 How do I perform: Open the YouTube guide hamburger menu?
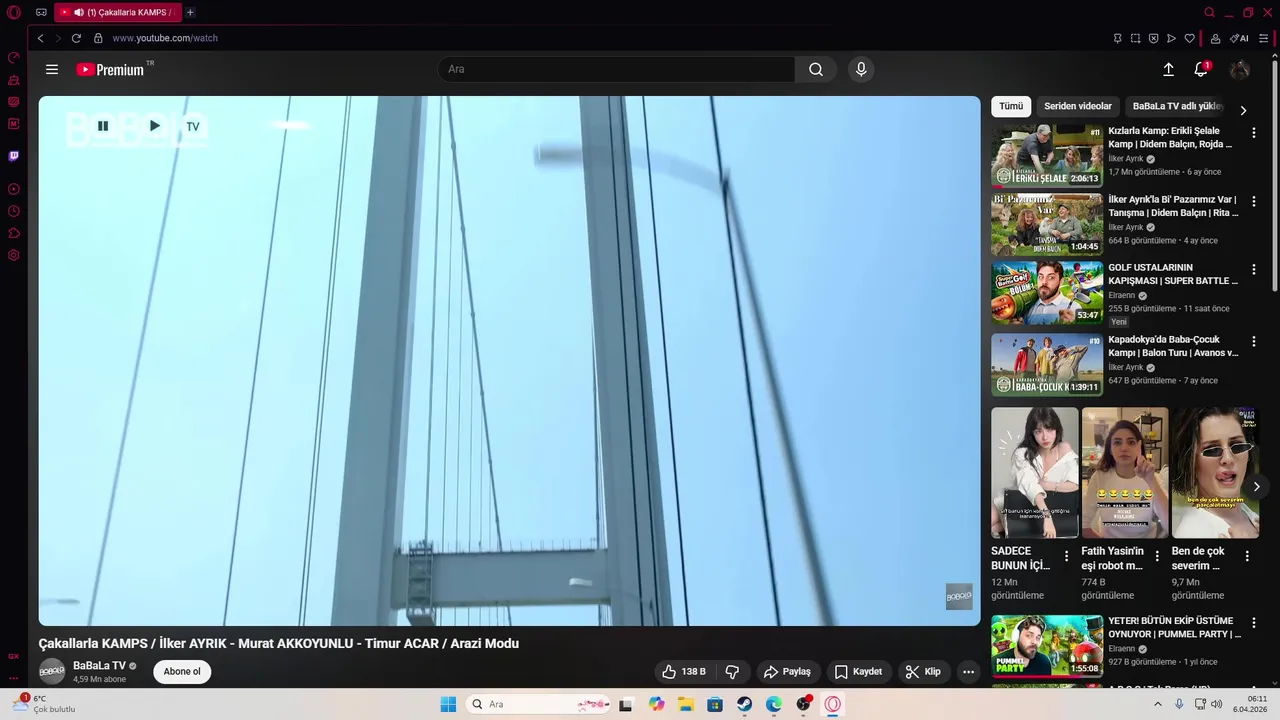tap(52, 70)
